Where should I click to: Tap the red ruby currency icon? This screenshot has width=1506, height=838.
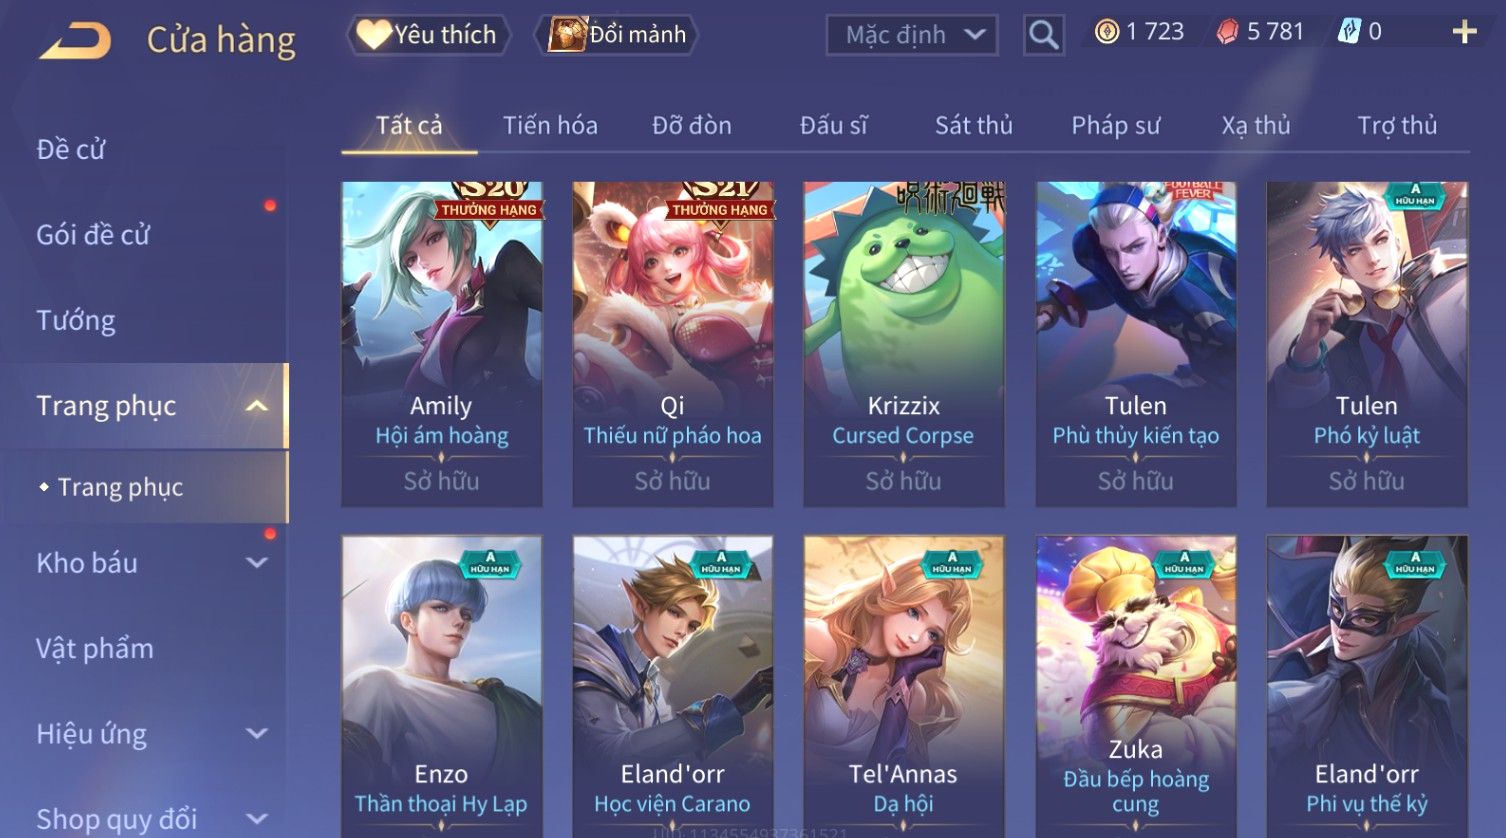[1227, 32]
